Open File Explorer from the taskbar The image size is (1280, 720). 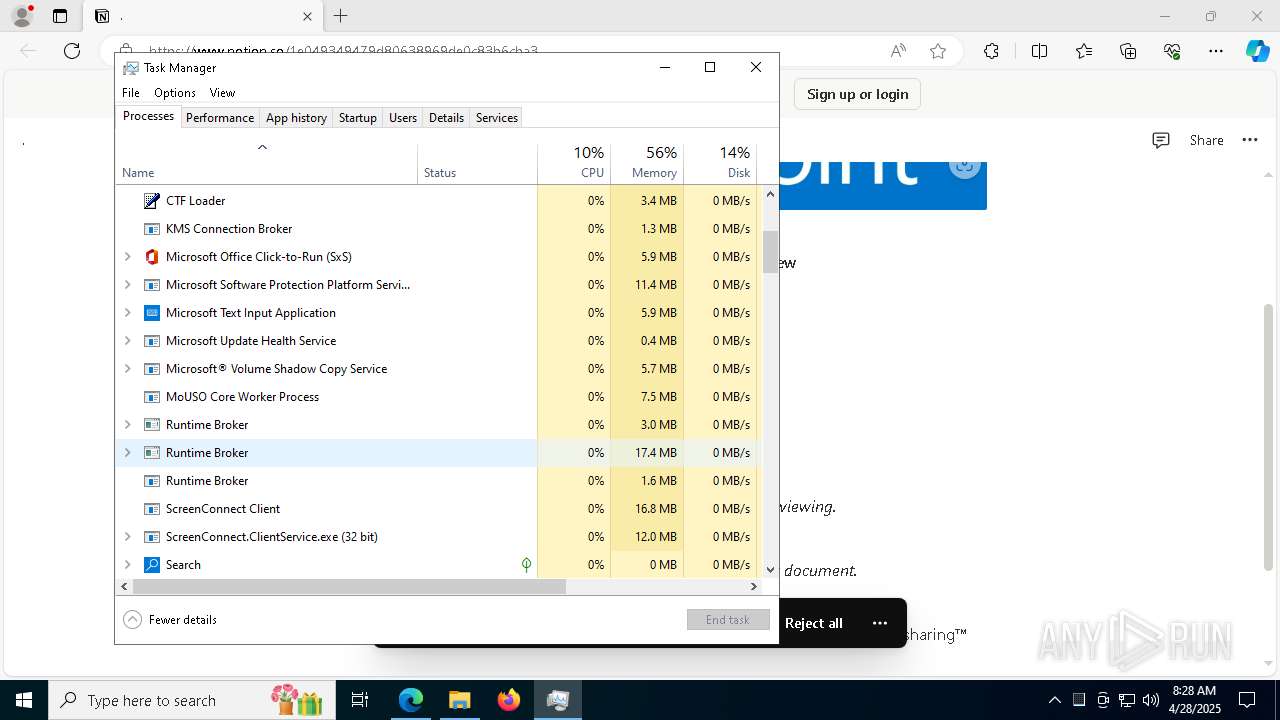tap(459, 700)
